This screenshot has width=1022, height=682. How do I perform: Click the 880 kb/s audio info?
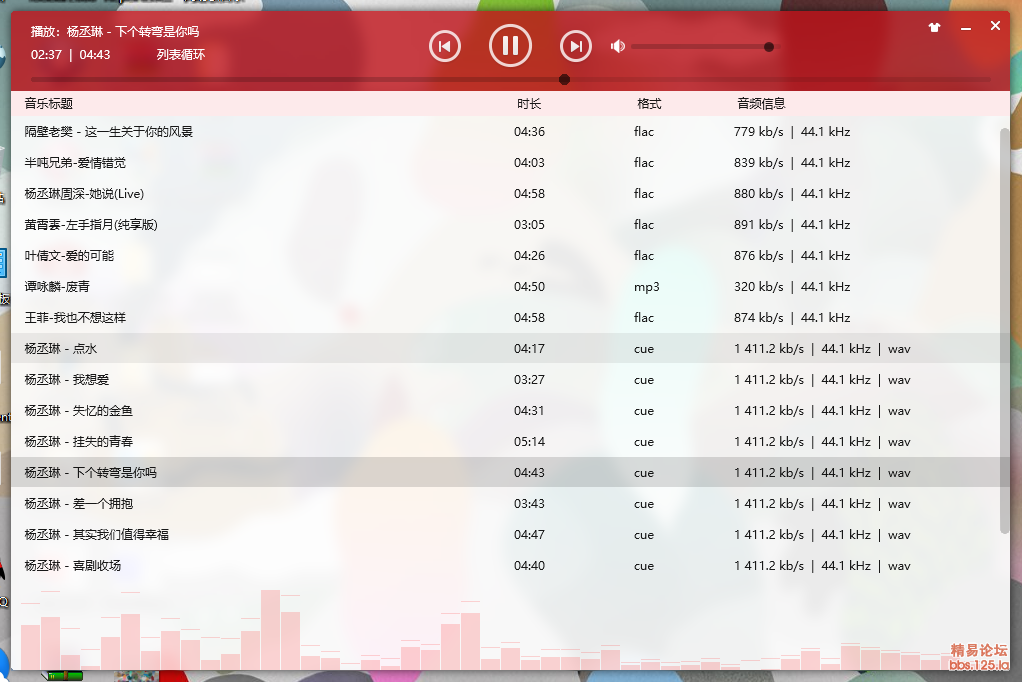point(792,194)
